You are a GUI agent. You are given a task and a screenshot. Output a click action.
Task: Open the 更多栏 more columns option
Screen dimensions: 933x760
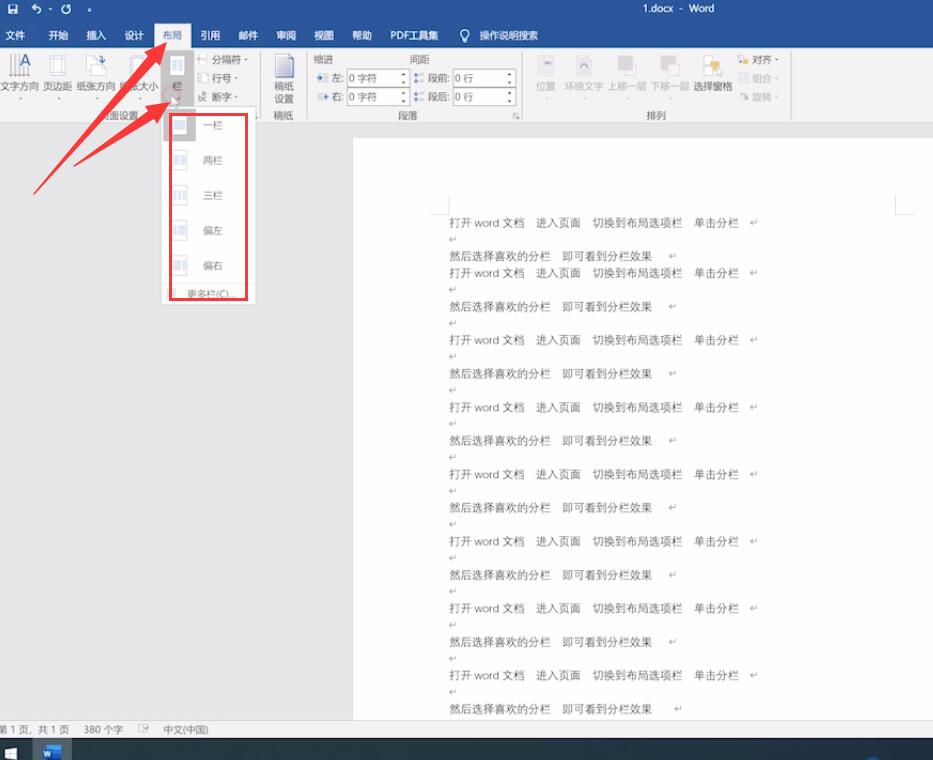(x=208, y=294)
